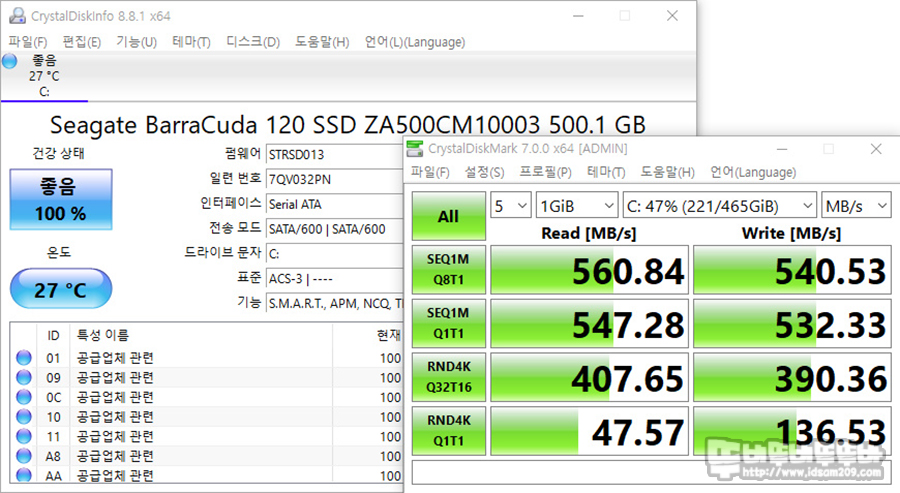Click status circle for attribute ID 09
Screen dimensions: 900x493
[x=24, y=377]
